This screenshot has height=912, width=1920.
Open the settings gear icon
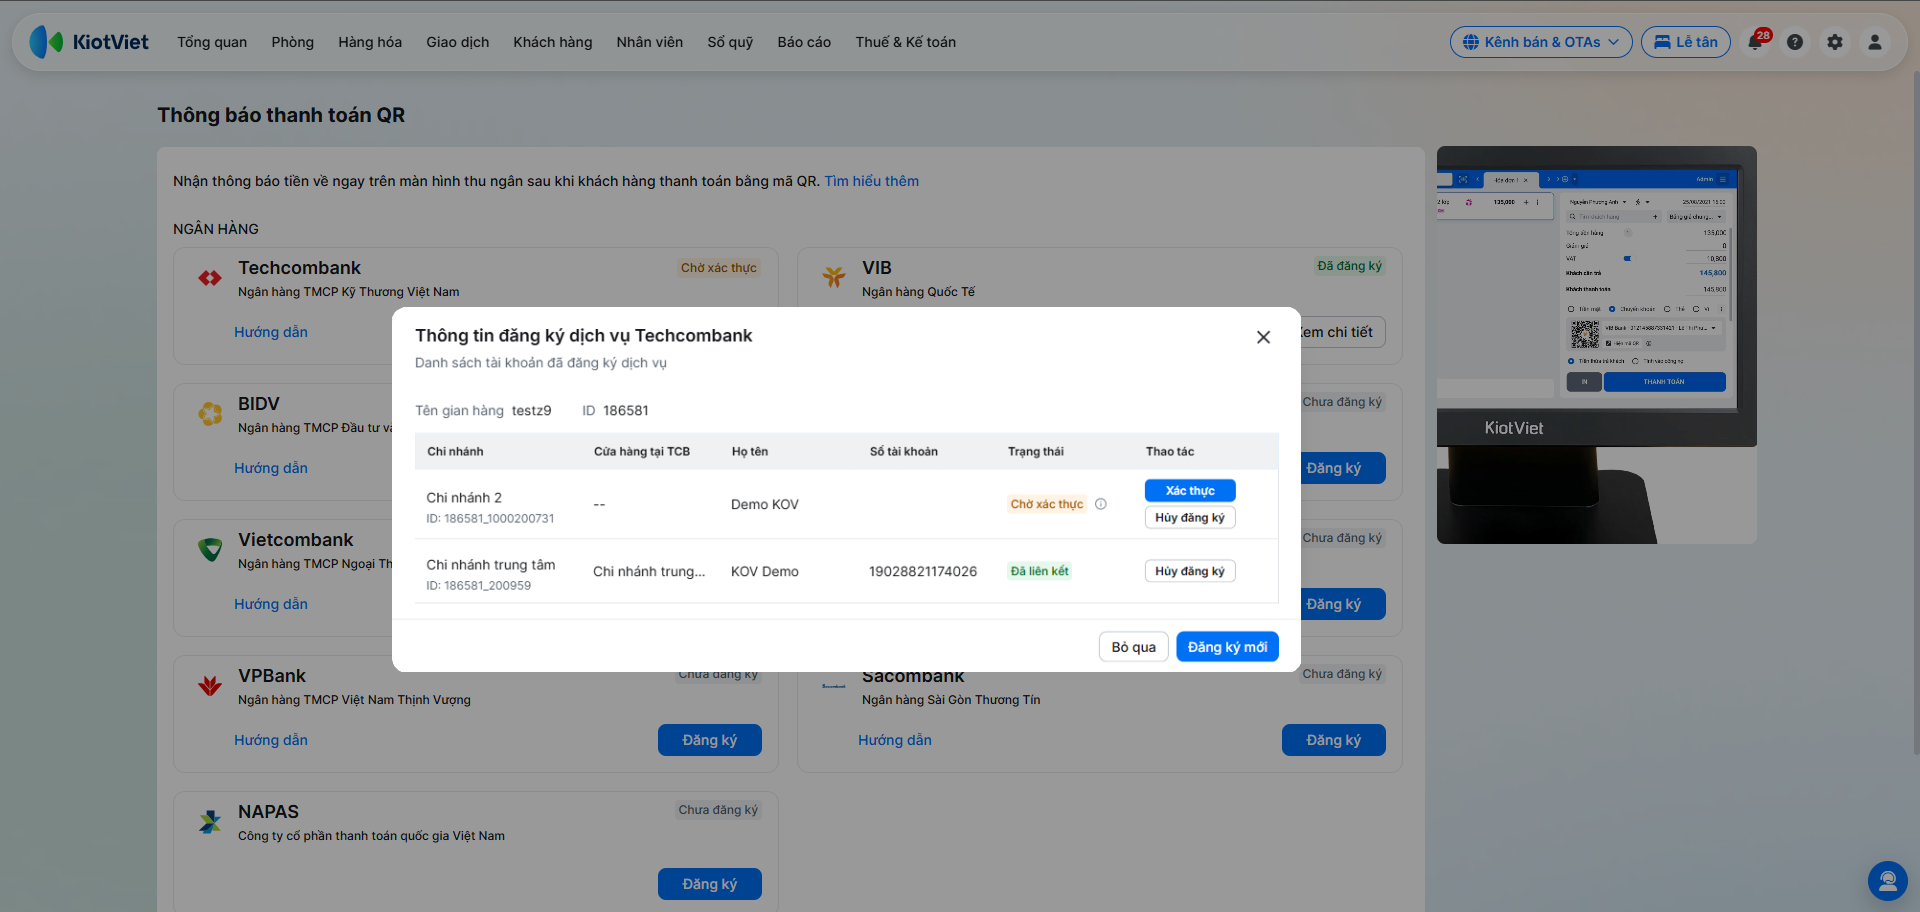click(1835, 42)
